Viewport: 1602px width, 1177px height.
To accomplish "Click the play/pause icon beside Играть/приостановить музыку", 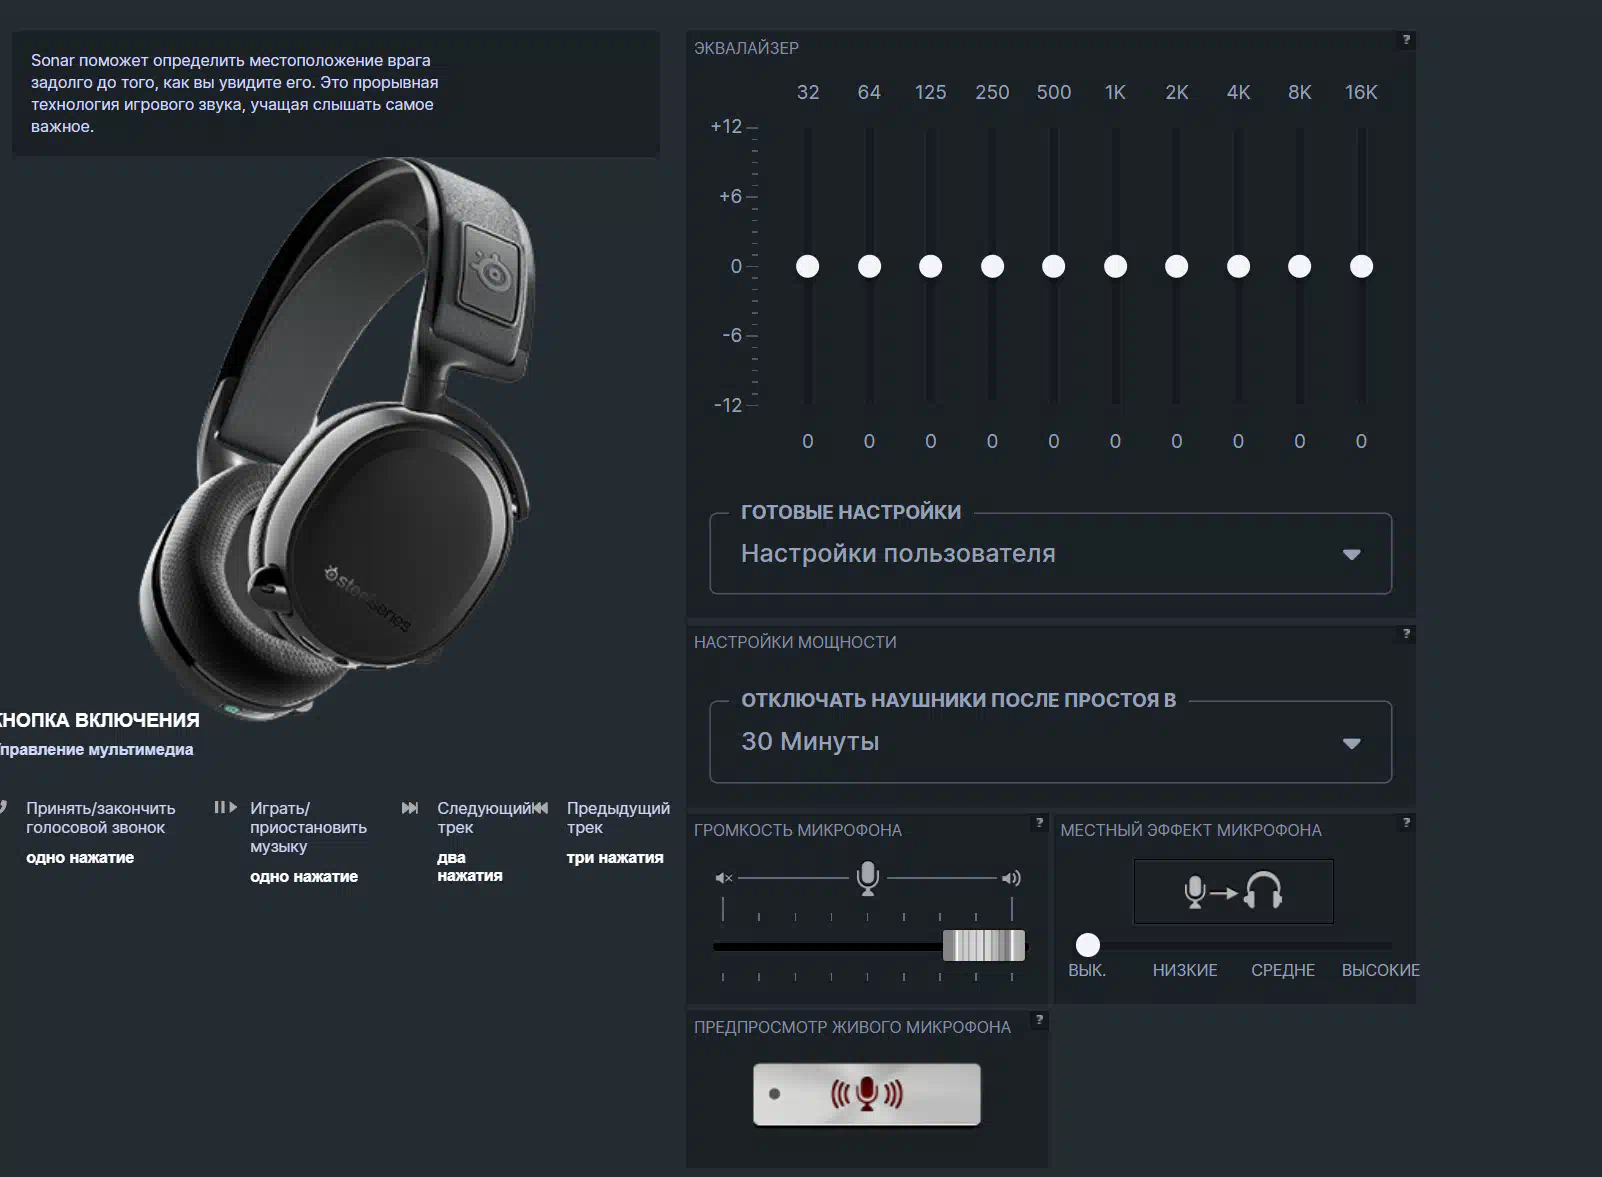I will [x=225, y=808].
